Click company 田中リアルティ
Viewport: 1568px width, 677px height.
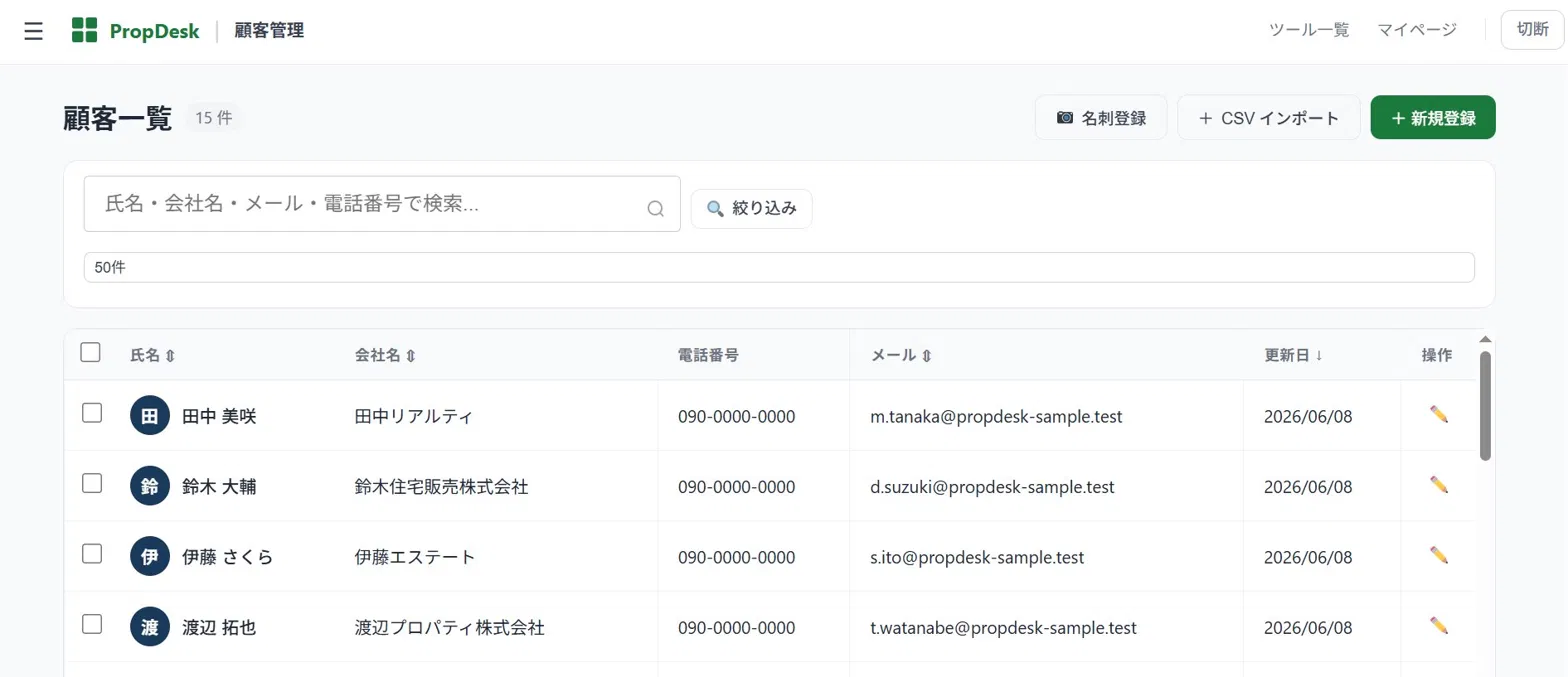(414, 416)
